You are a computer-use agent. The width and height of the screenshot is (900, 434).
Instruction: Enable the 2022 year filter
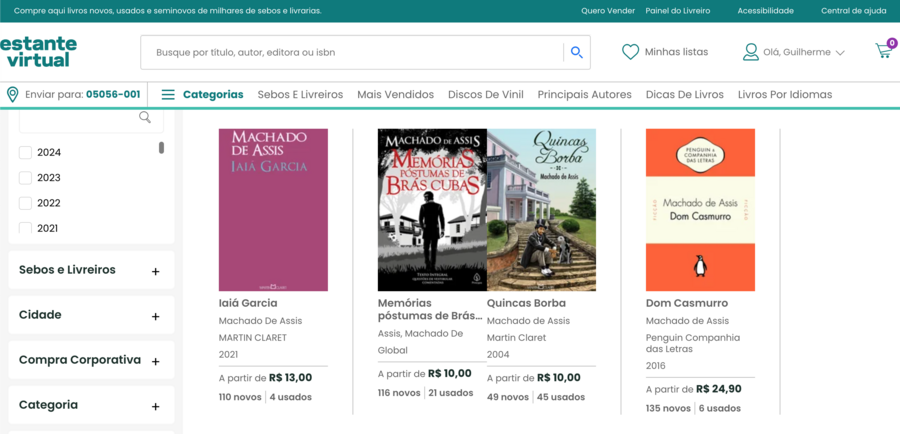pos(25,203)
